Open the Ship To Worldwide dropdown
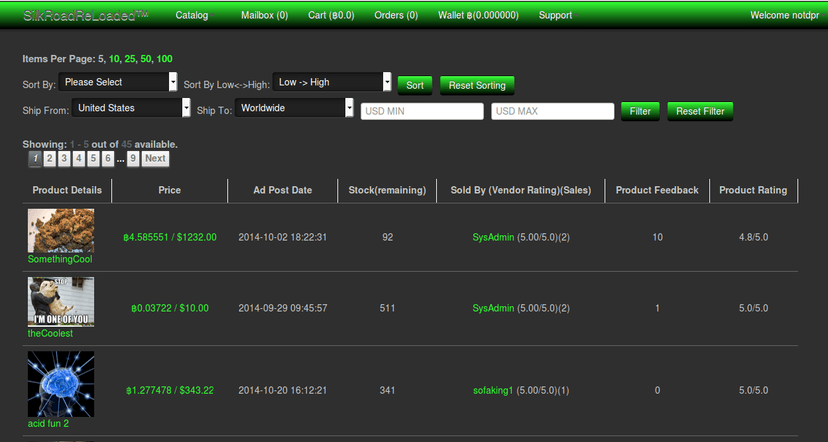 click(294, 108)
